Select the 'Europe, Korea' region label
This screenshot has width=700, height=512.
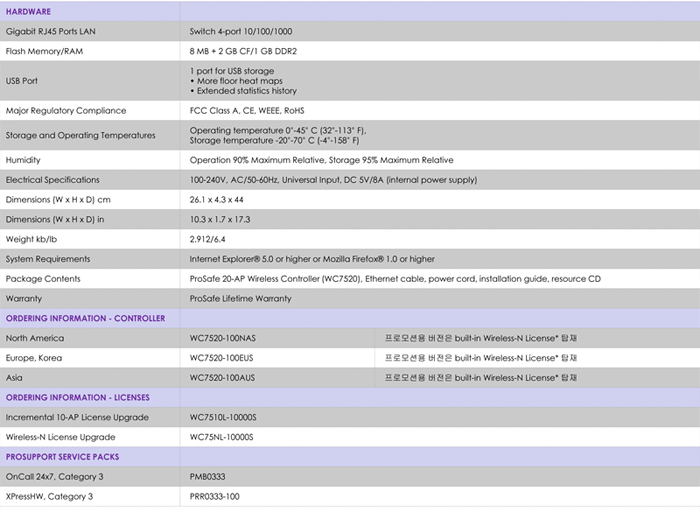click(34, 358)
